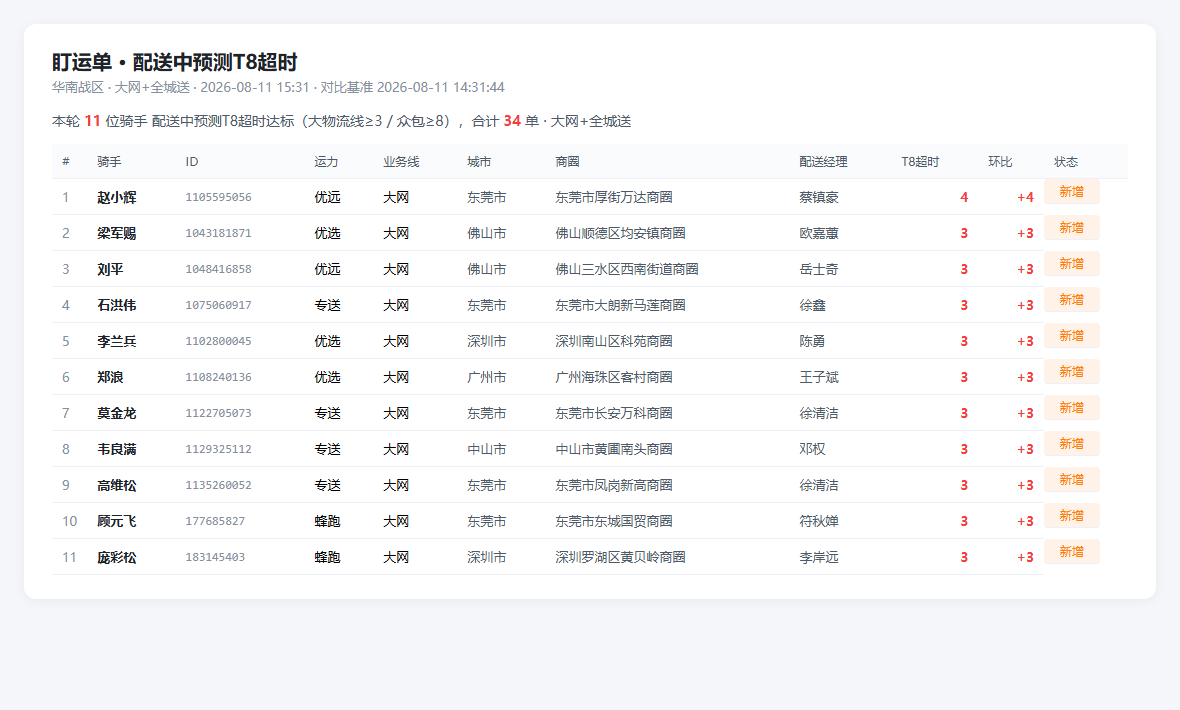
Task: Click 新增 badge in 郑浪 row
Action: coord(1072,372)
